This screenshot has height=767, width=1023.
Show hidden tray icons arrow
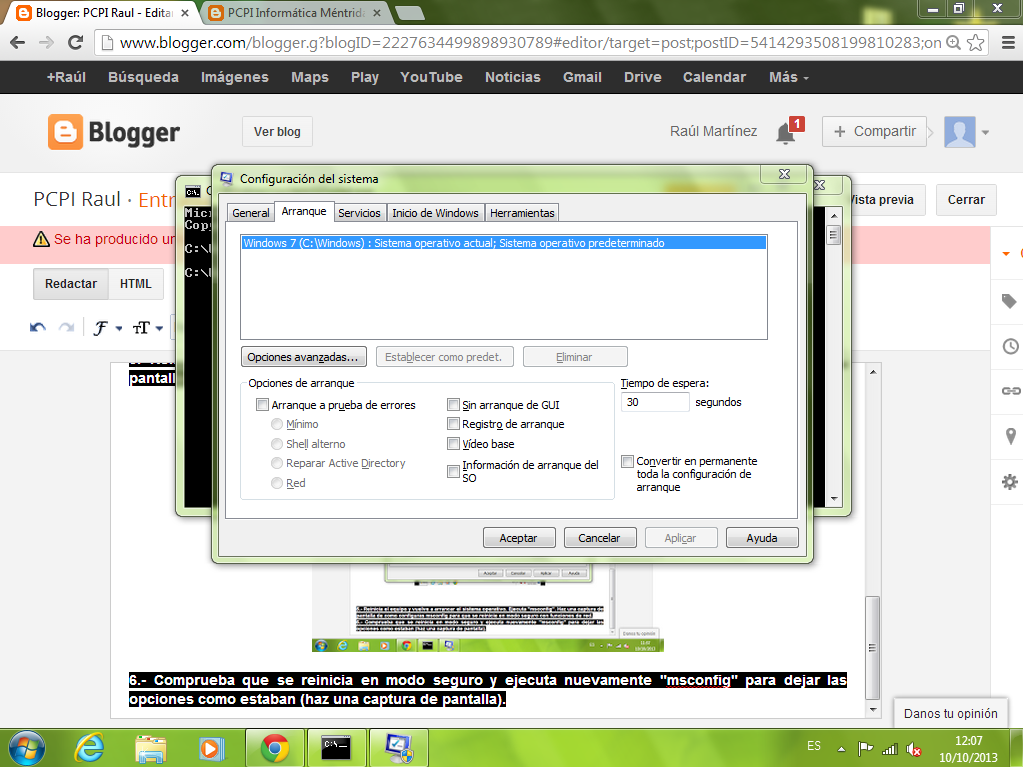coord(842,749)
